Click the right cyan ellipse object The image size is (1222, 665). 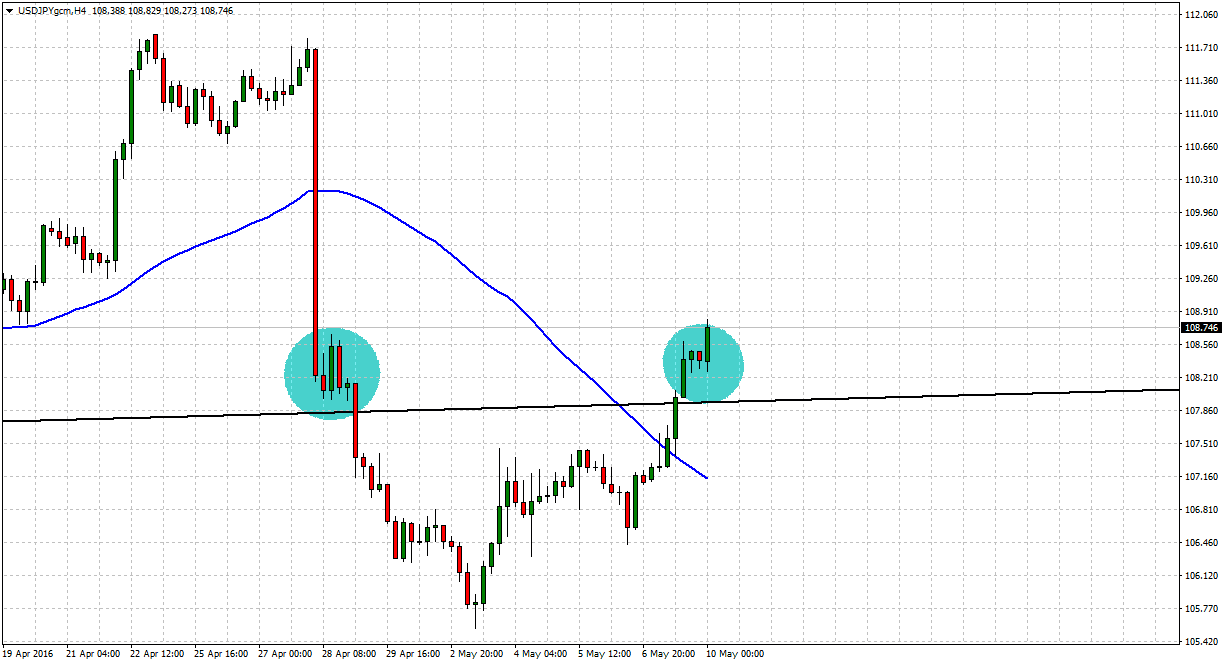[704, 364]
